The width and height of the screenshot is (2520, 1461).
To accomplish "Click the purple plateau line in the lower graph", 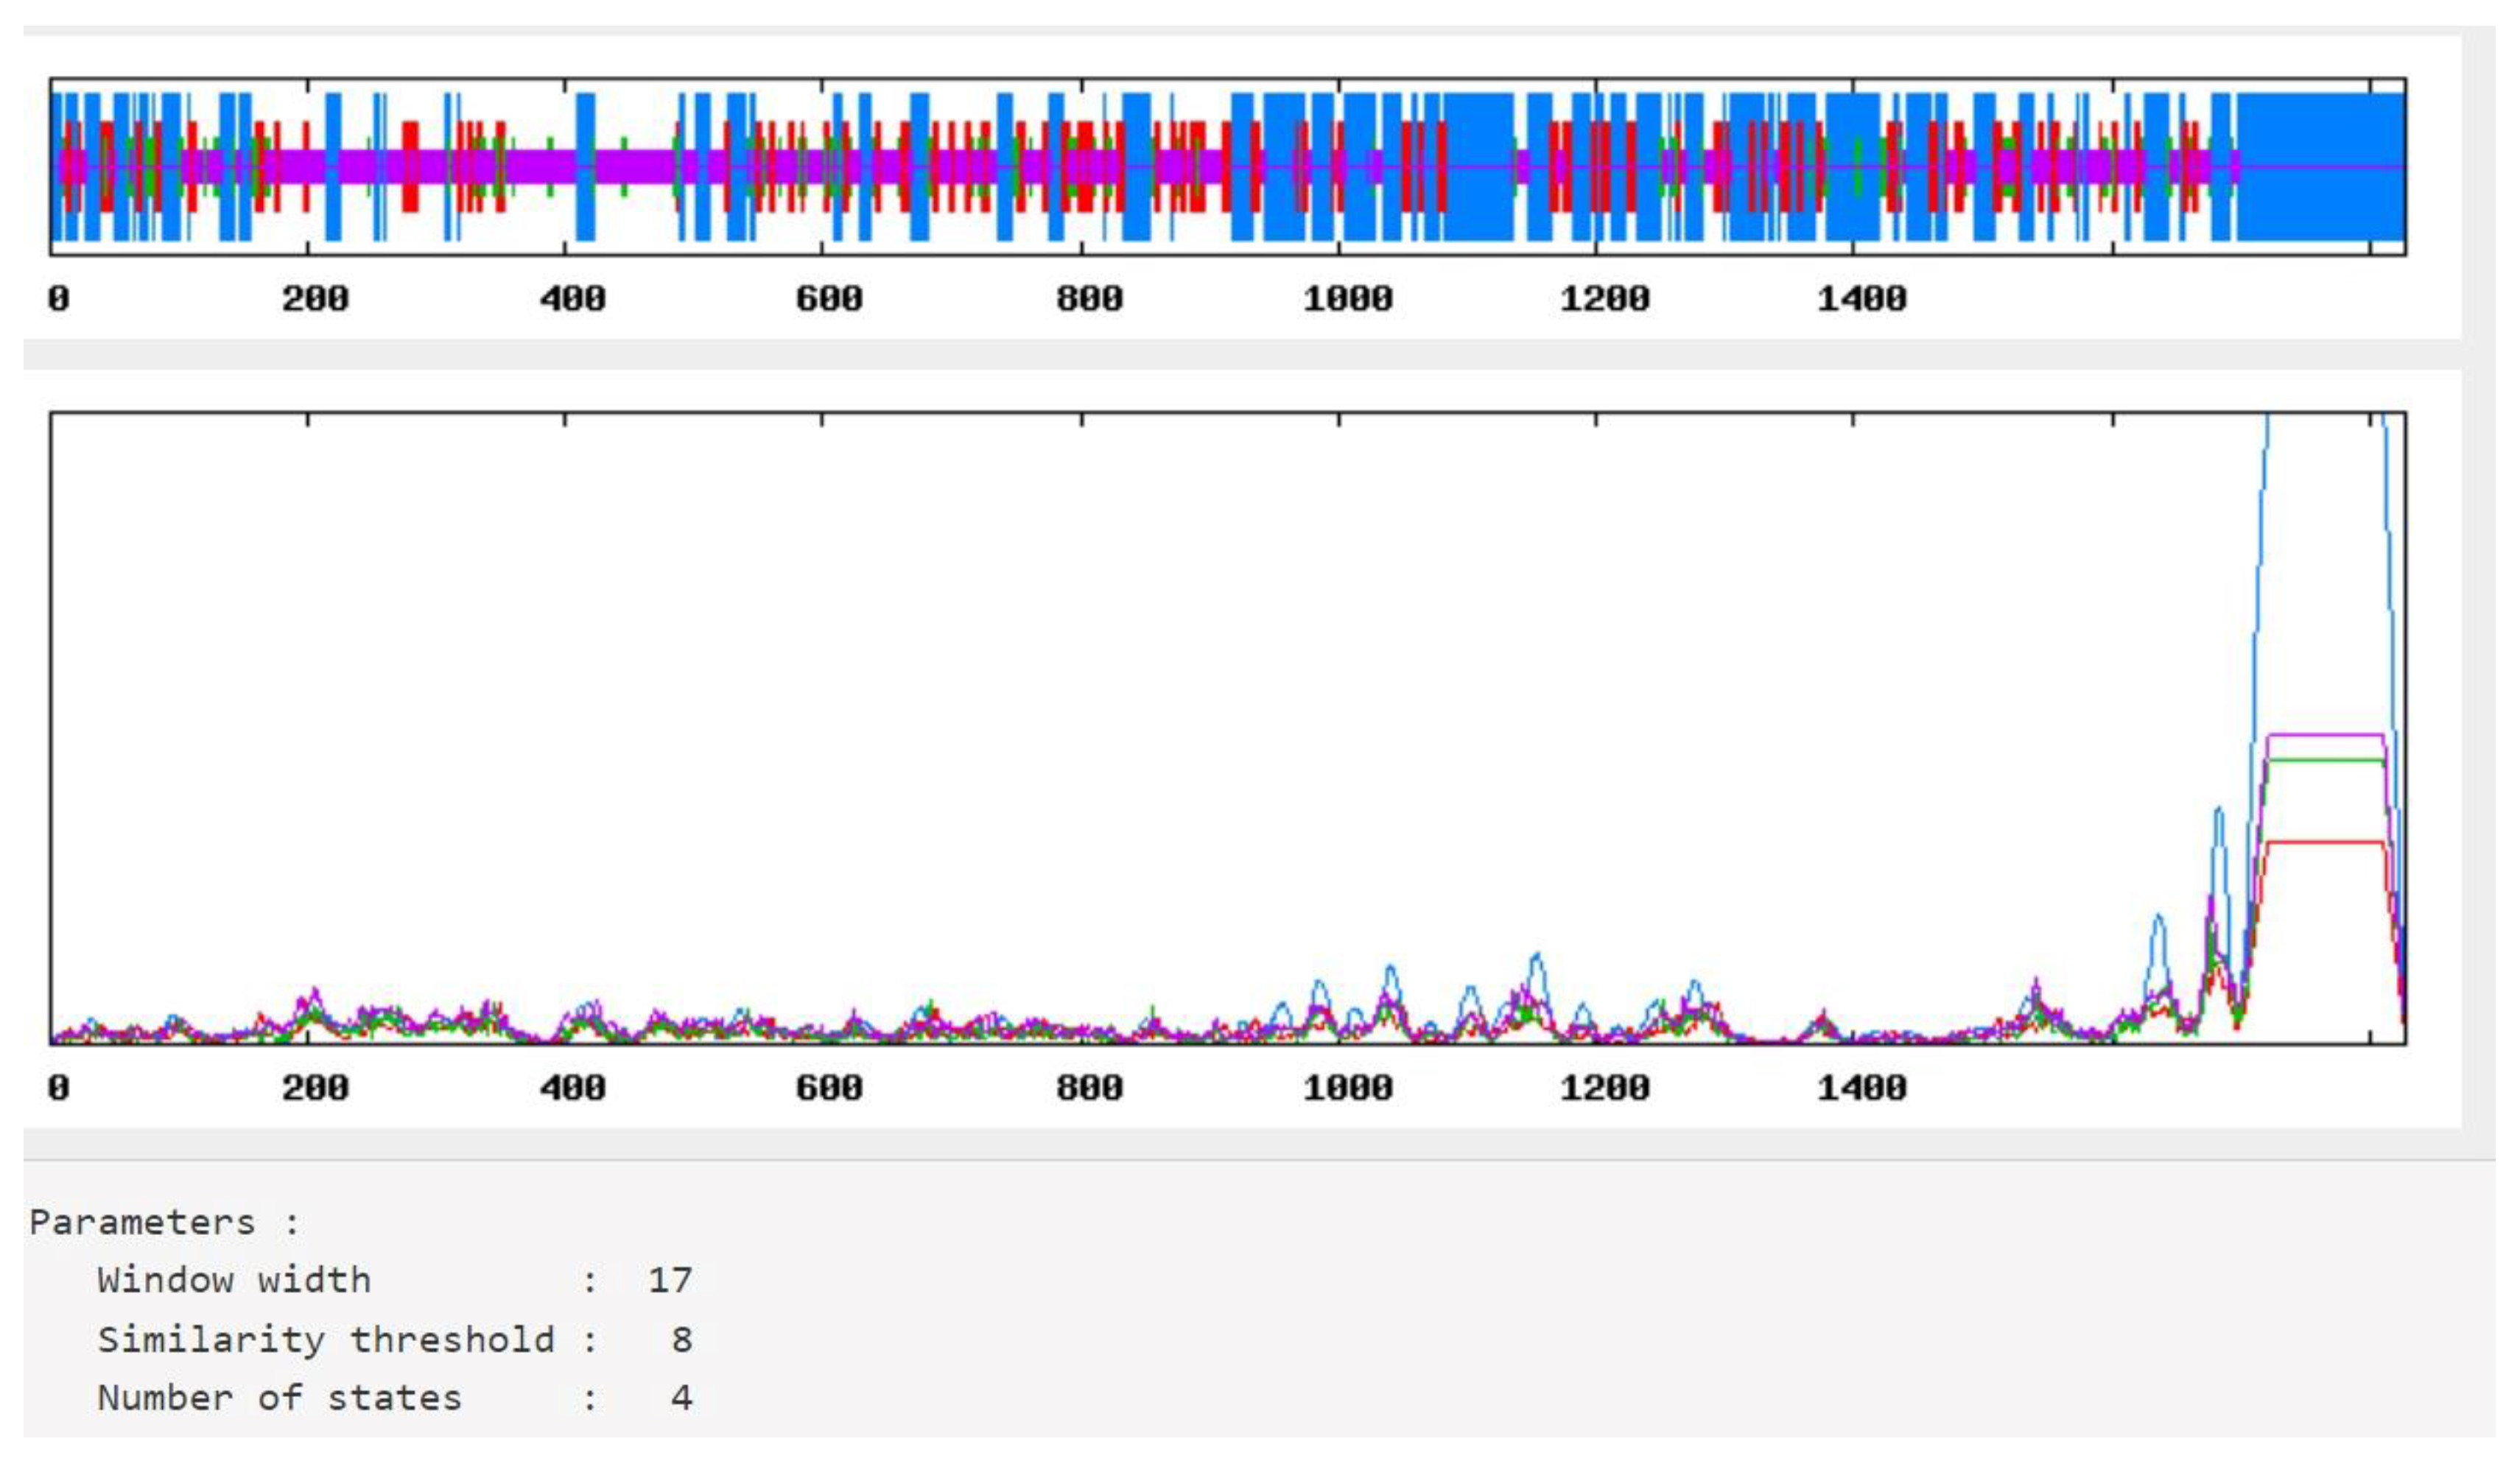I will [x=2325, y=735].
